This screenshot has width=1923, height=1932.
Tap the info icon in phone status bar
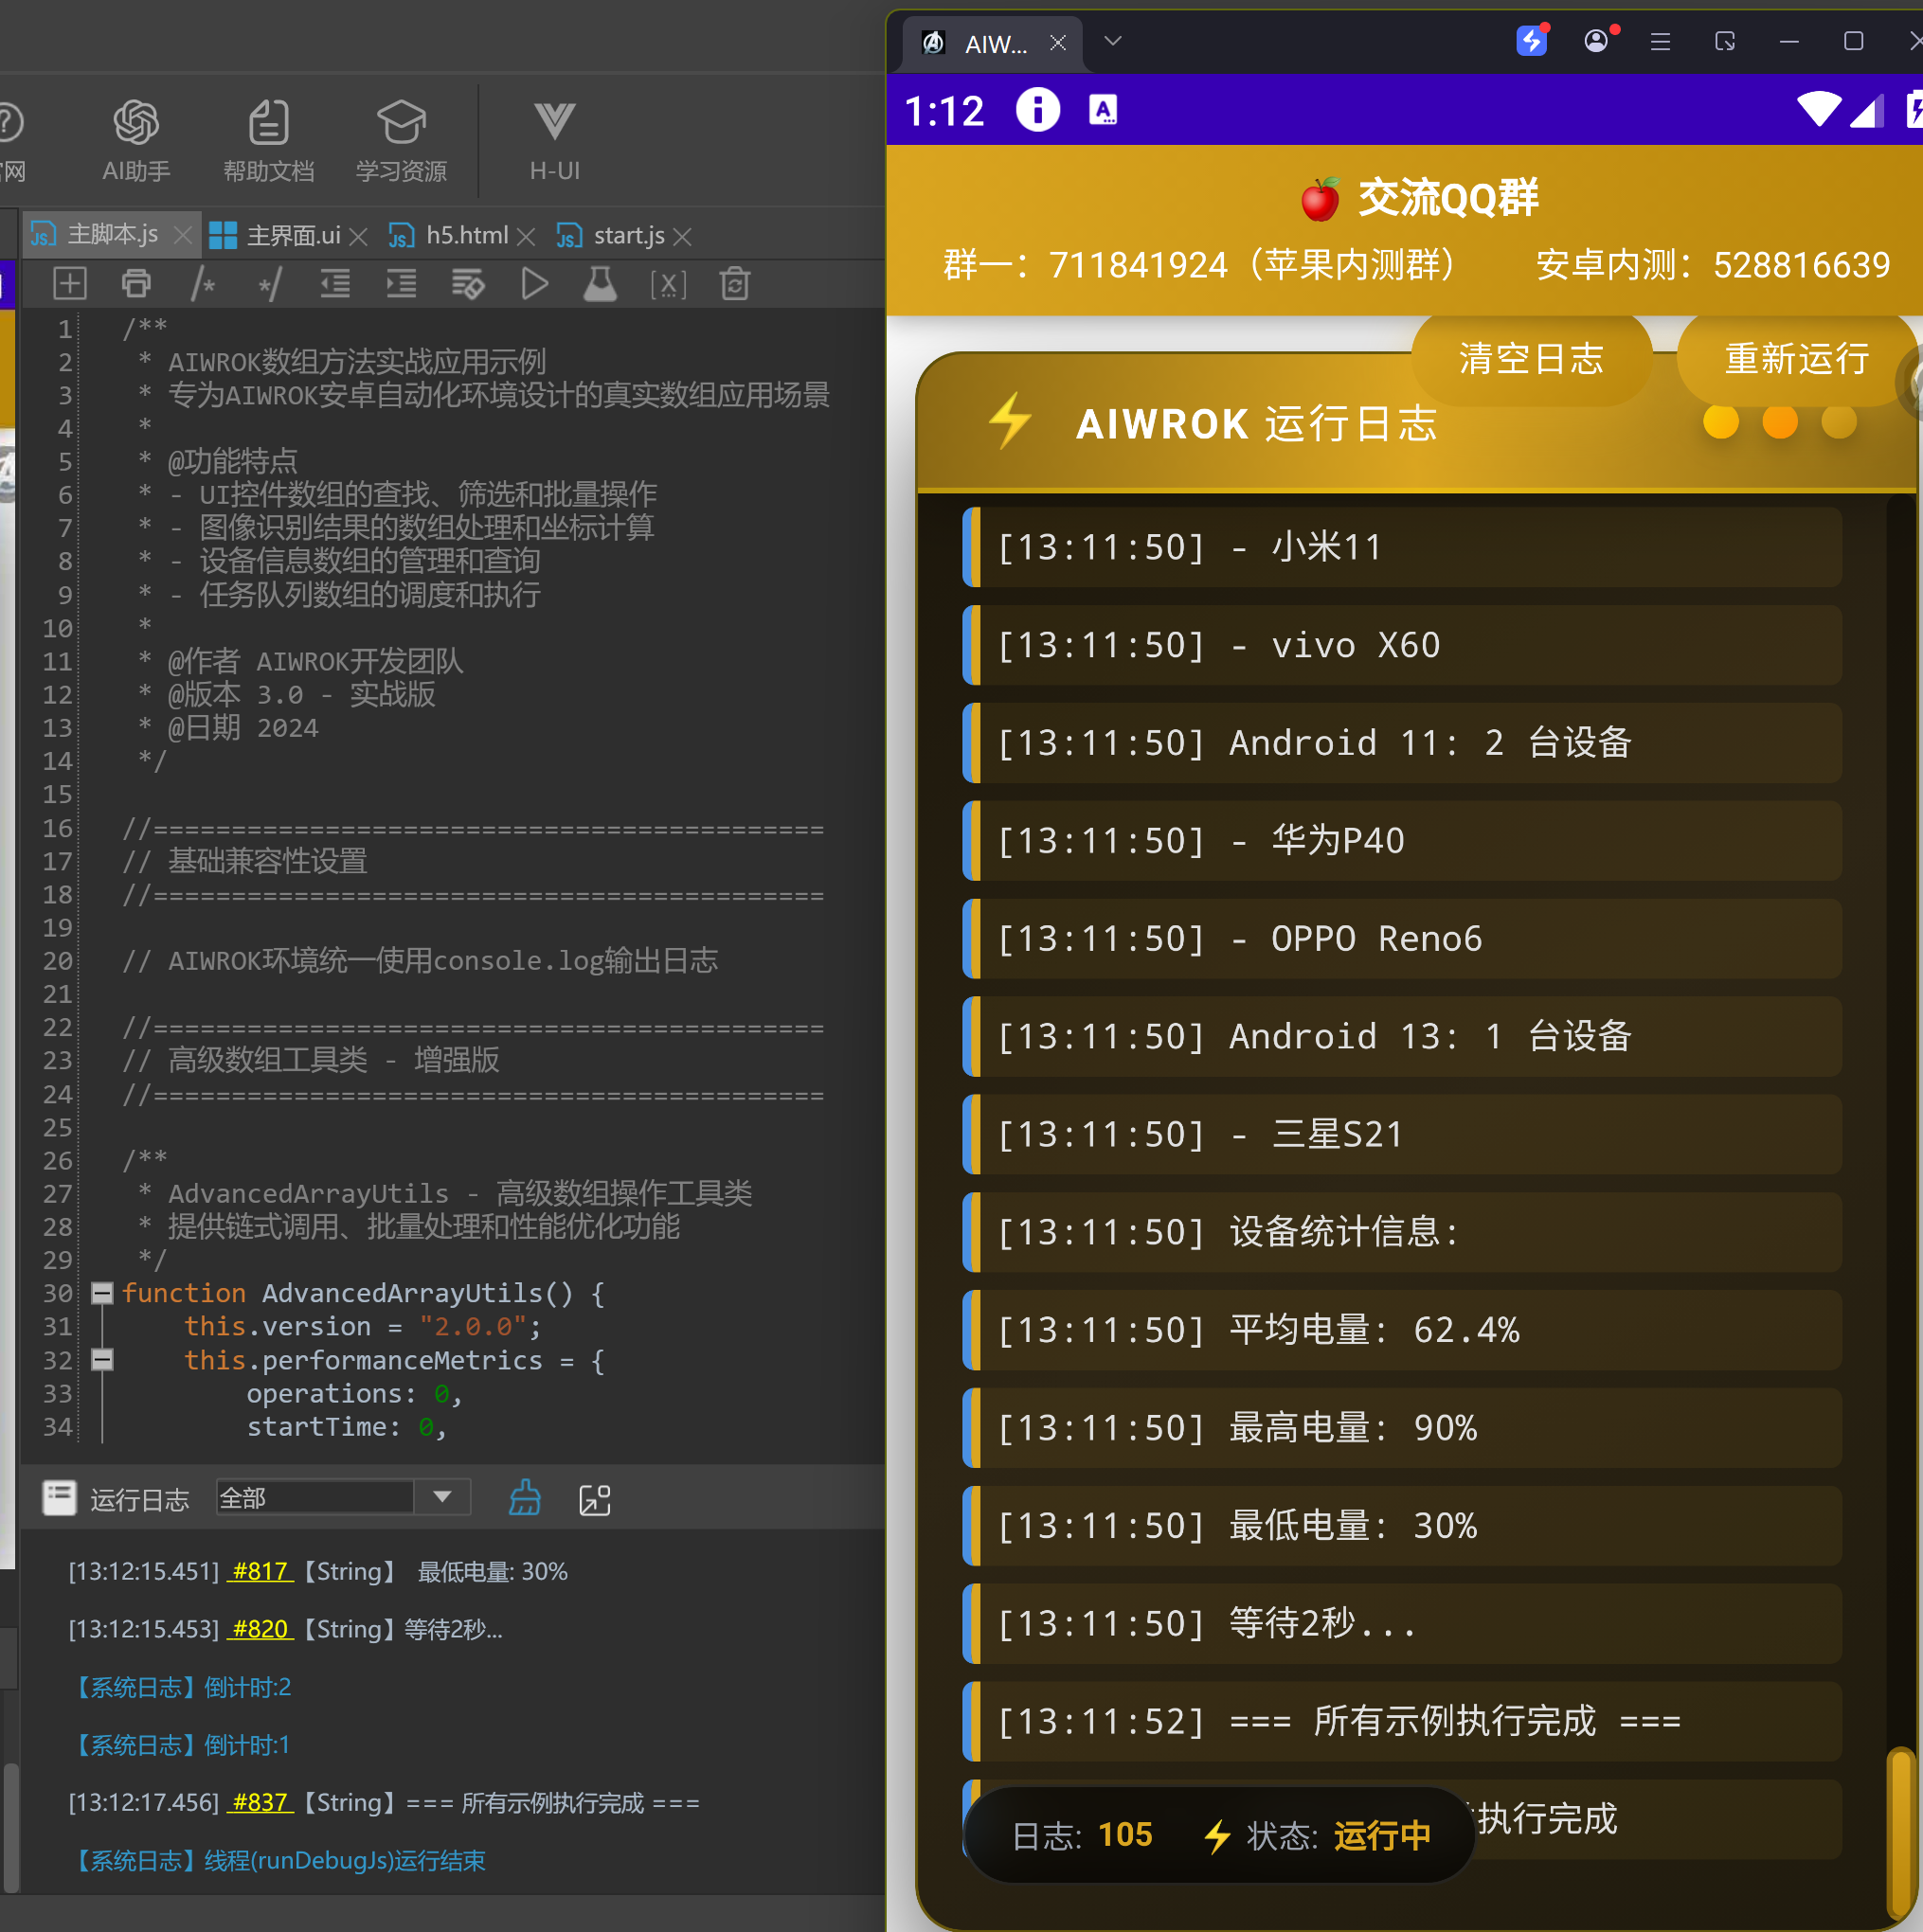pos(1037,109)
